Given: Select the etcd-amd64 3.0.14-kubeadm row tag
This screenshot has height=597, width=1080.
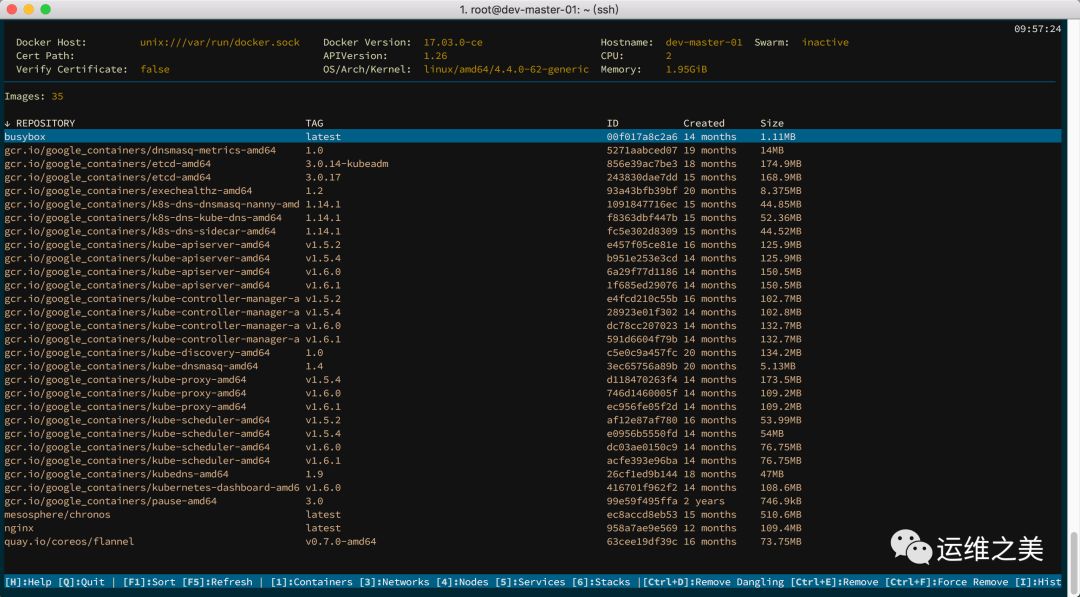Looking at the screenshot, I should click(x=347, y=164).
